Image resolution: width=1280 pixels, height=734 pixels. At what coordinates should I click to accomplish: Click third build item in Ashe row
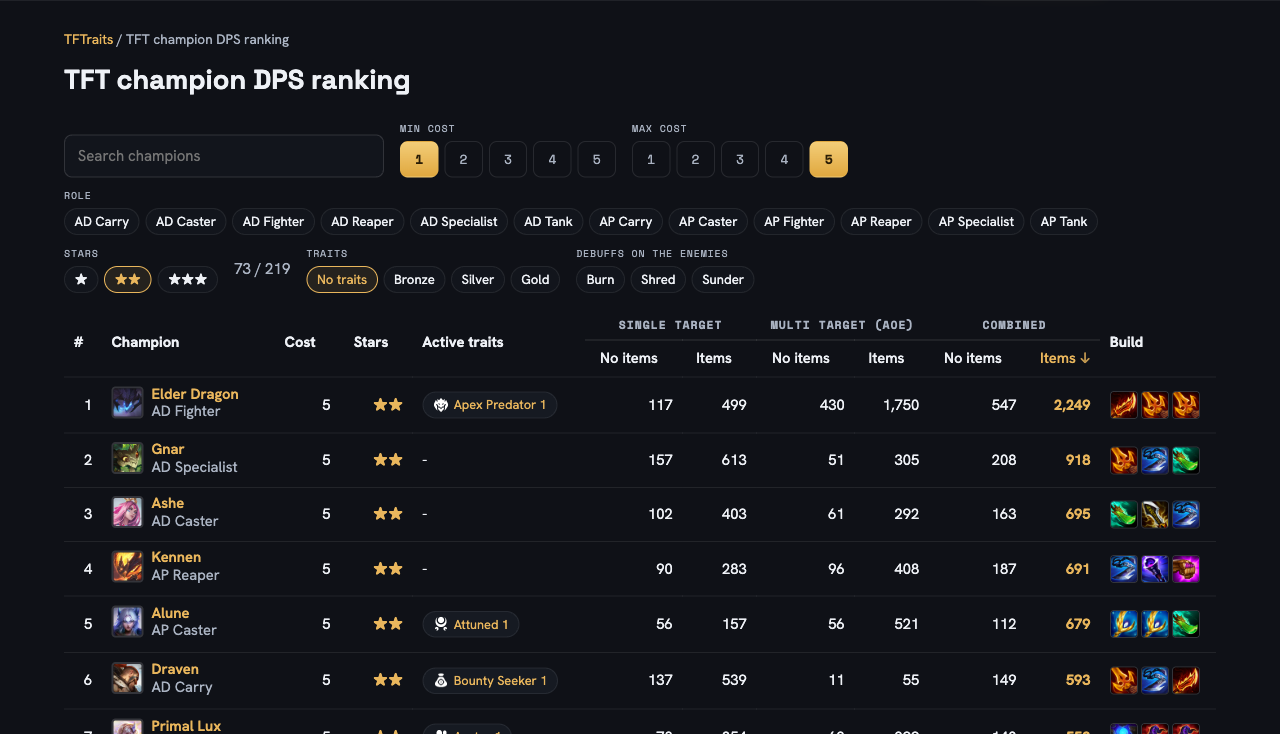[1186, 514]
